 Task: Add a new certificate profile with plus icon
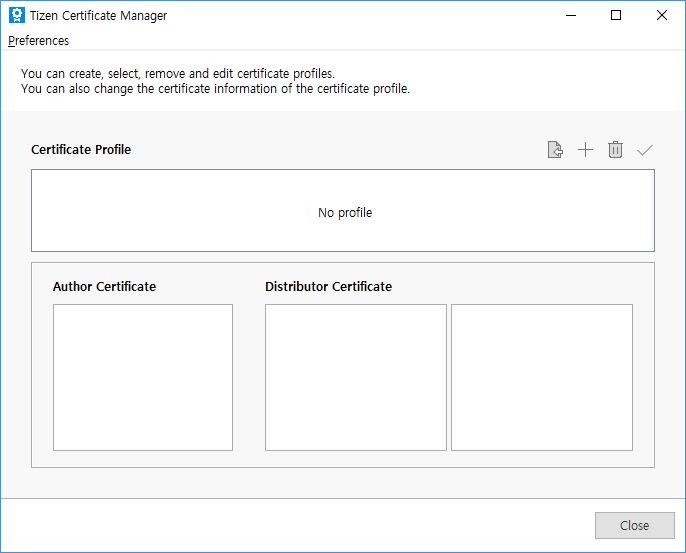pos(585,150)
